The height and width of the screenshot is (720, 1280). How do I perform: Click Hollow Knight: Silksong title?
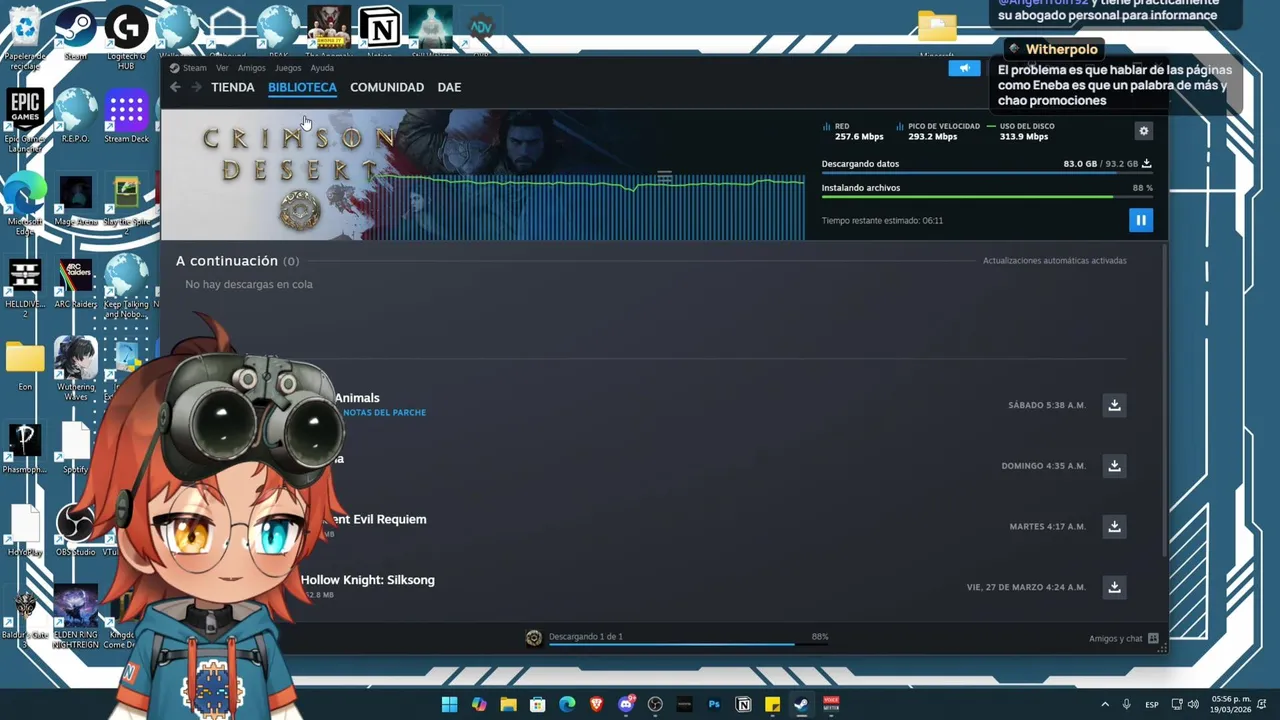click(x=367, y=580)
